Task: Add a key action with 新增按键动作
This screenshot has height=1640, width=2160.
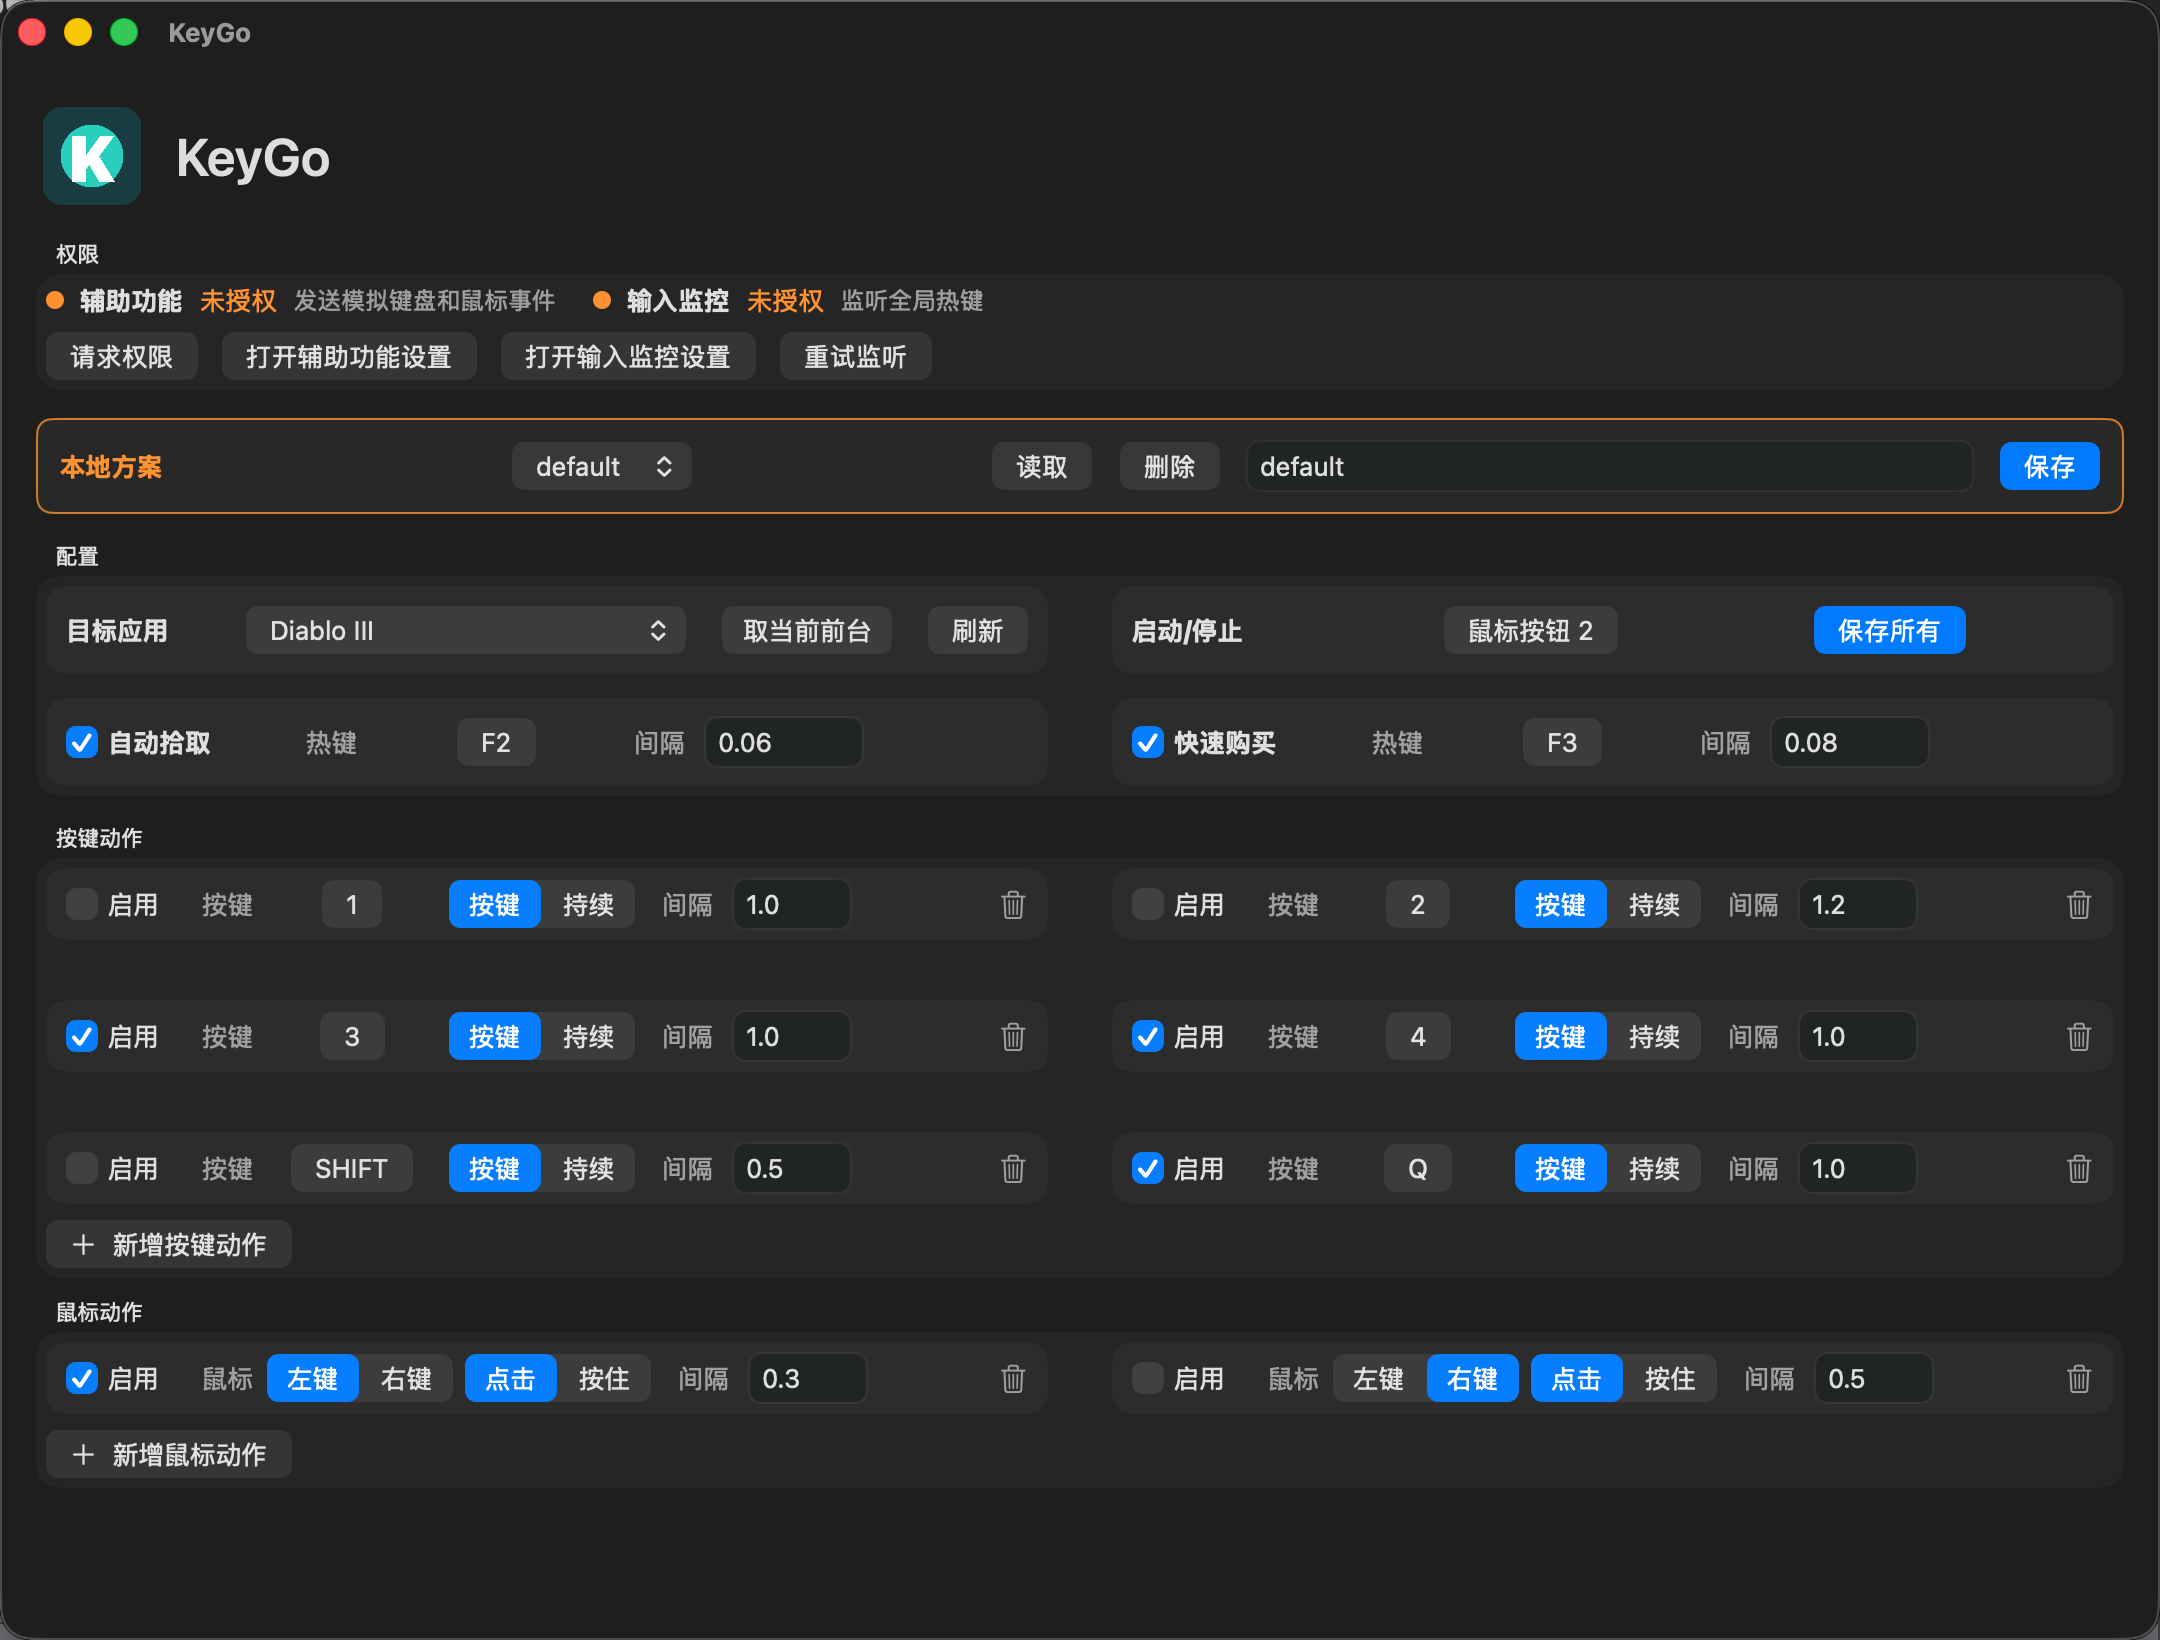Action: pyautogui.click(x=169, y=1245)
